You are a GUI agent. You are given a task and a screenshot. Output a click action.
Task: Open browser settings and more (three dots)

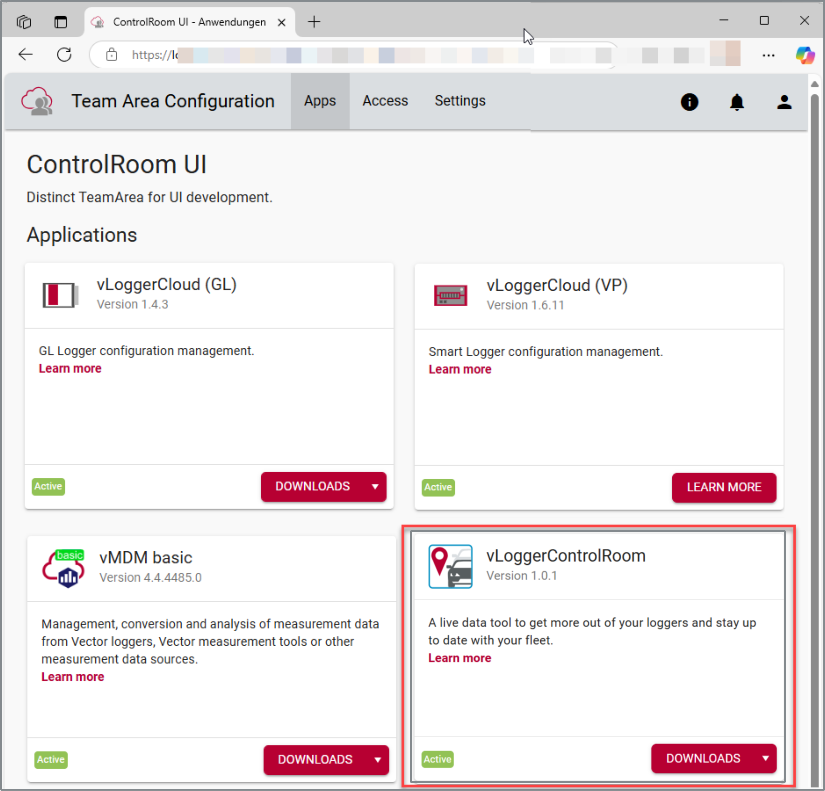(x=768, y=55)
